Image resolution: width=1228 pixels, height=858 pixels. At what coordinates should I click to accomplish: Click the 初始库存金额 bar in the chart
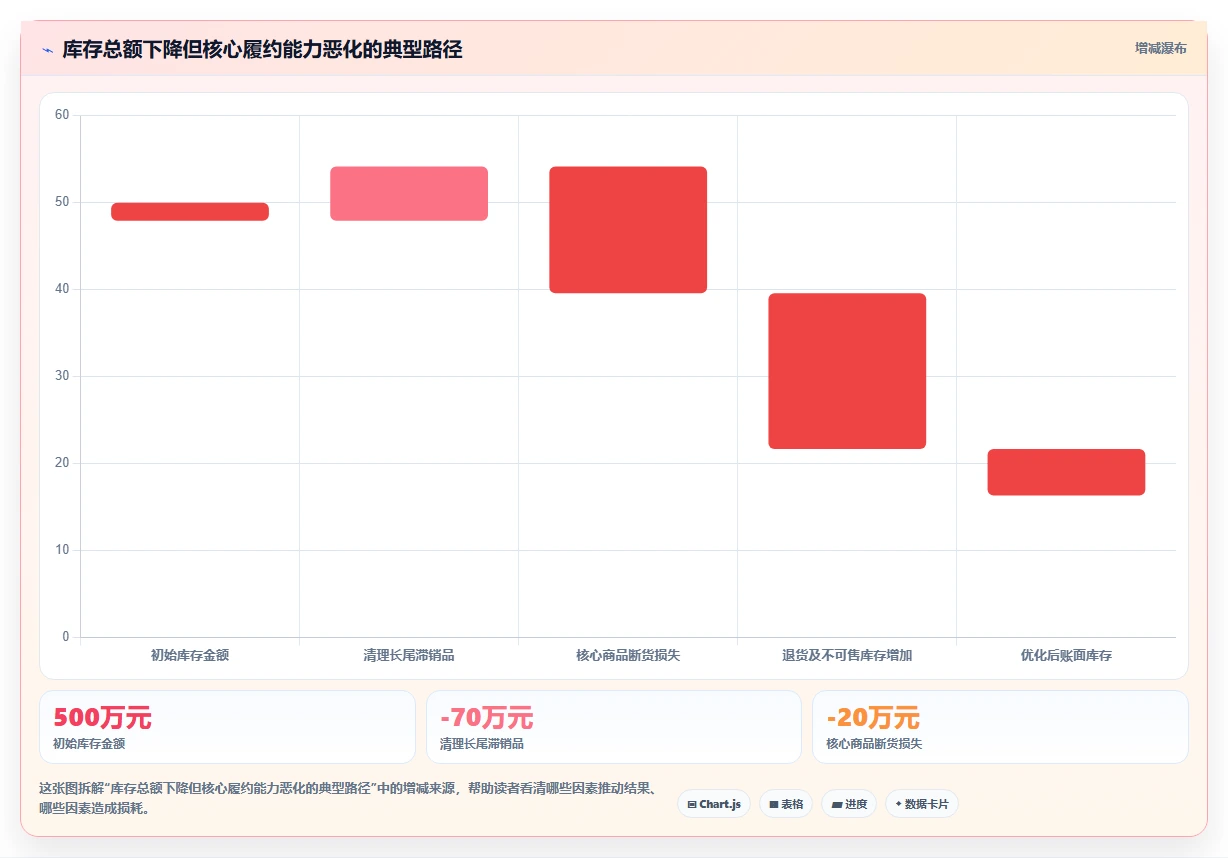tap(190, 211)
